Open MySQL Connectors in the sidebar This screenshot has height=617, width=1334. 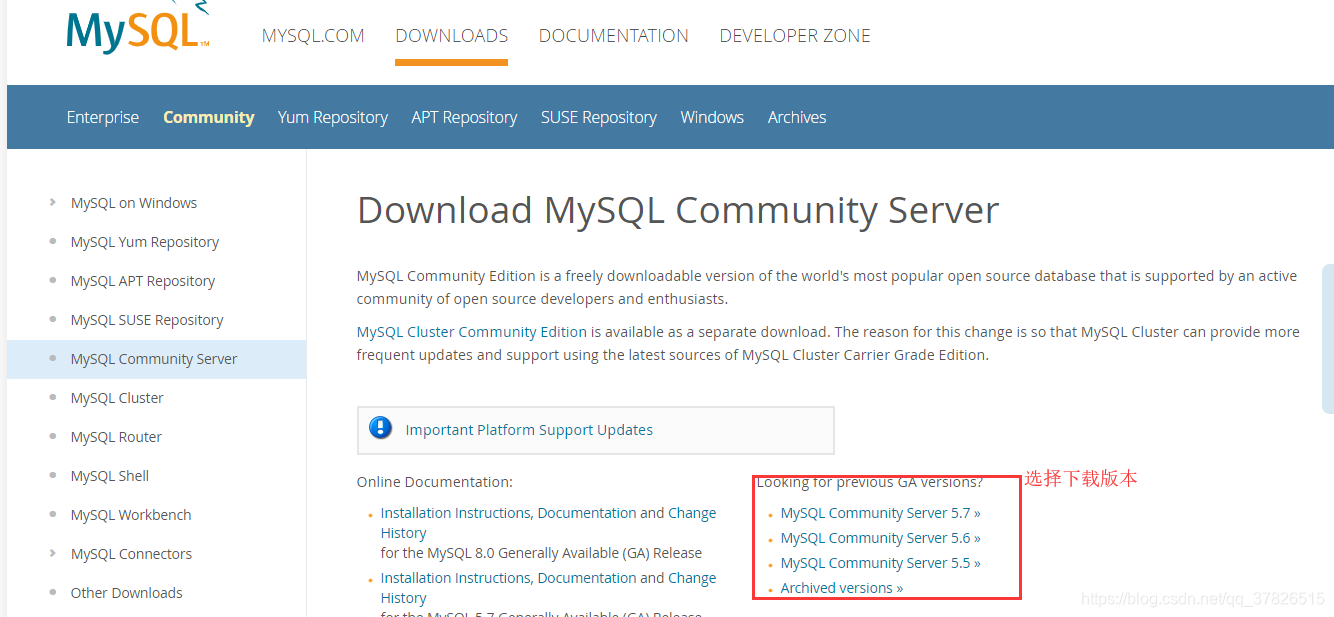(x=131, y=554)
